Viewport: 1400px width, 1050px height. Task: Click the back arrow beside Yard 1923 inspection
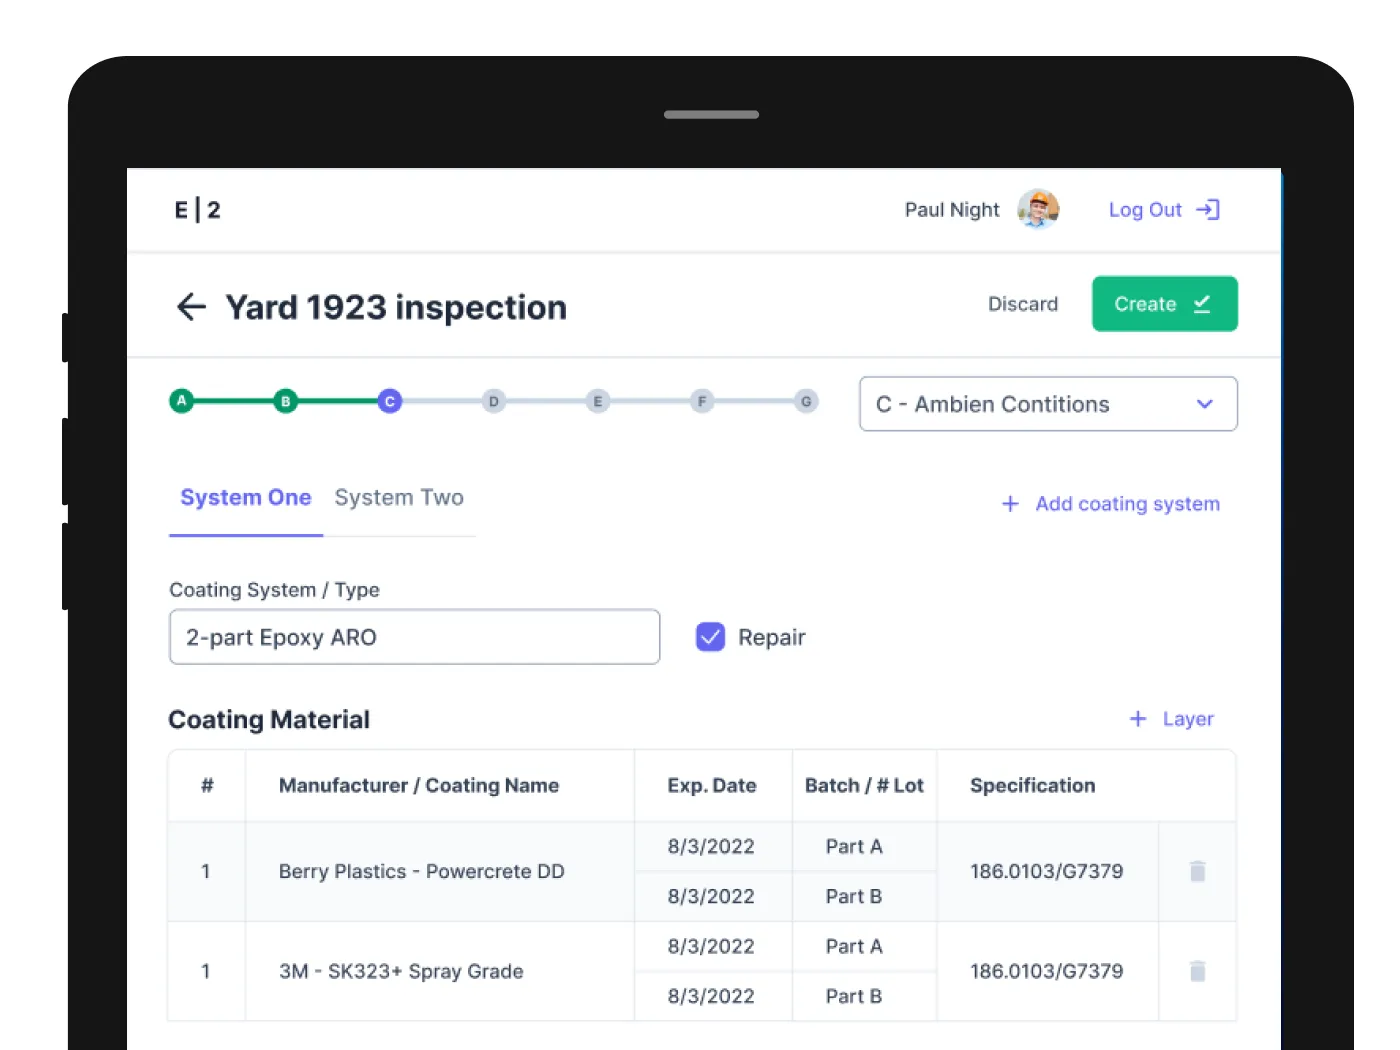coord(191,307)
